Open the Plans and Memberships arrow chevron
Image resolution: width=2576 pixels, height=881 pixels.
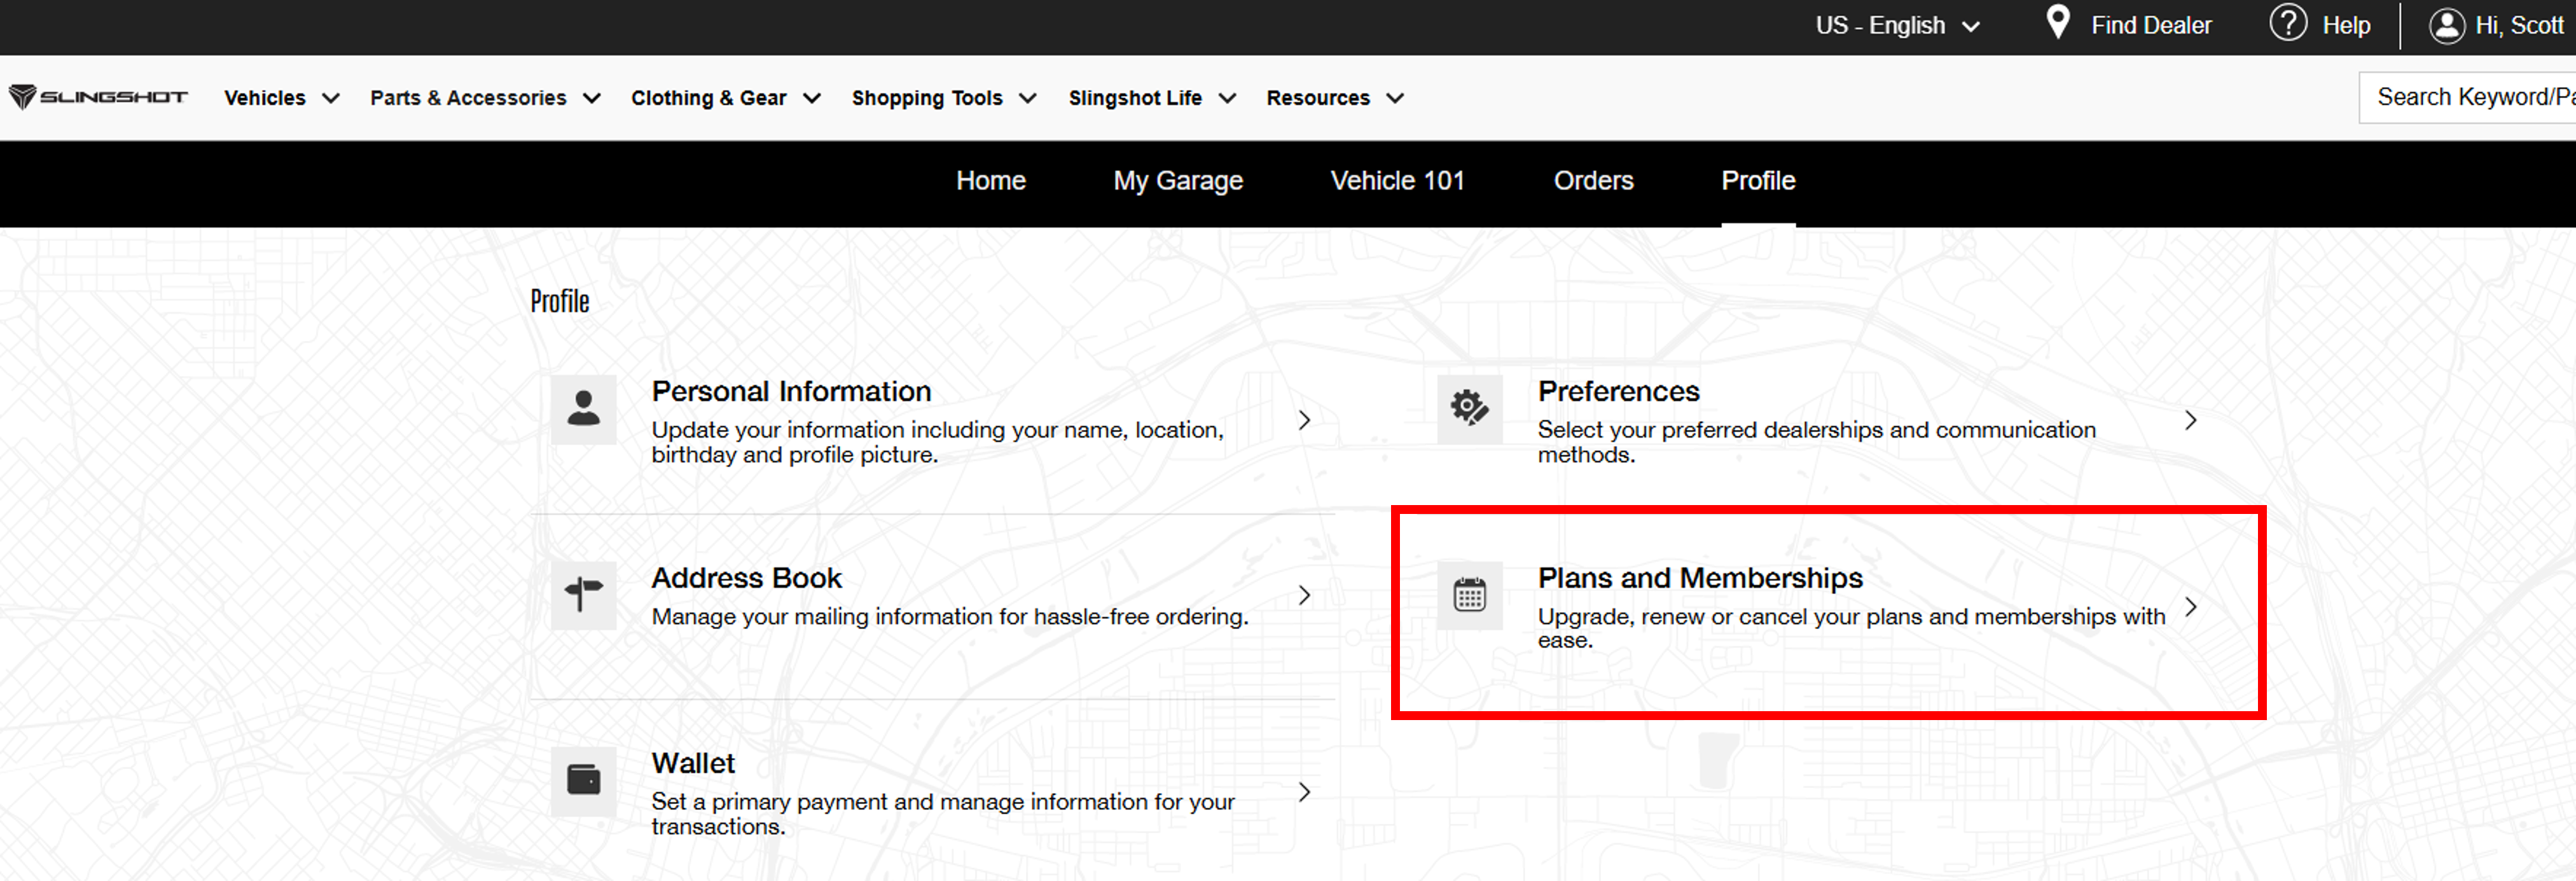point(2190,607)
